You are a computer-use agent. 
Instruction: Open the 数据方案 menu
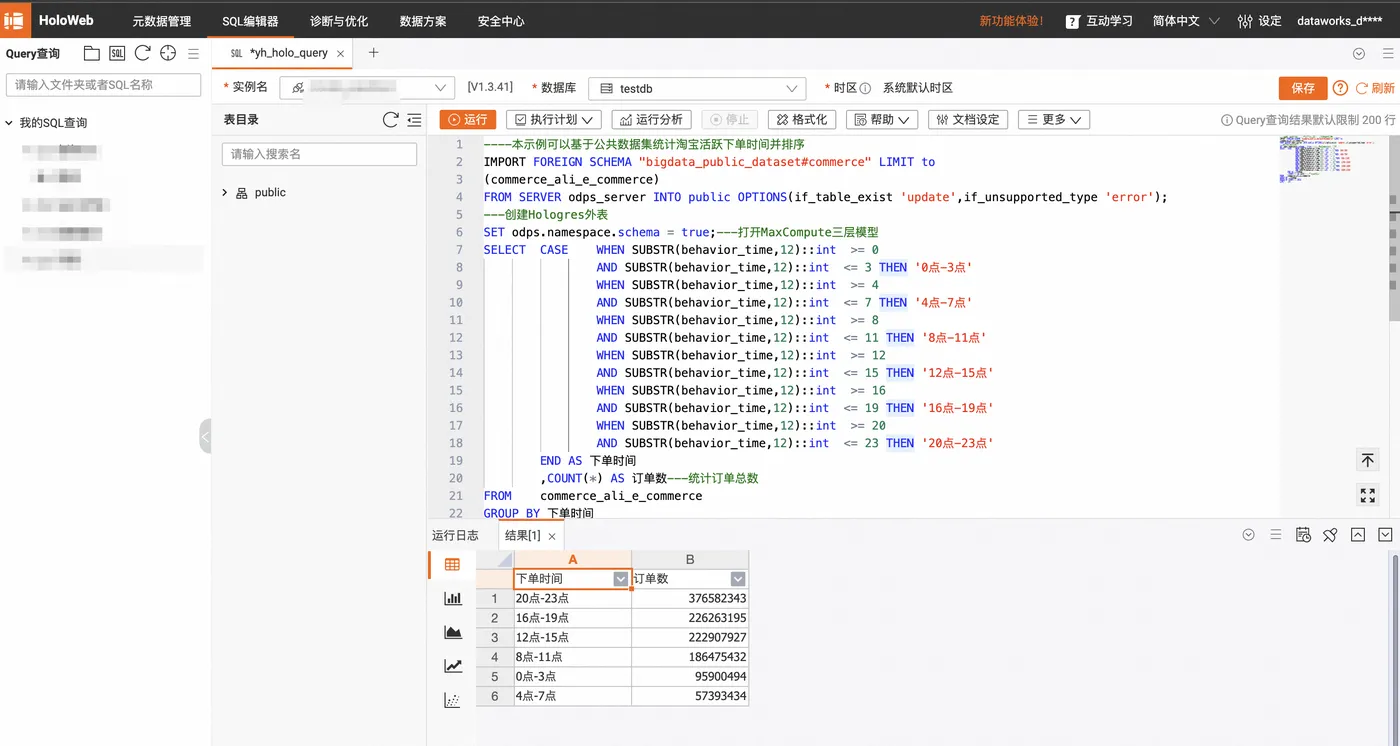(423, 21)
